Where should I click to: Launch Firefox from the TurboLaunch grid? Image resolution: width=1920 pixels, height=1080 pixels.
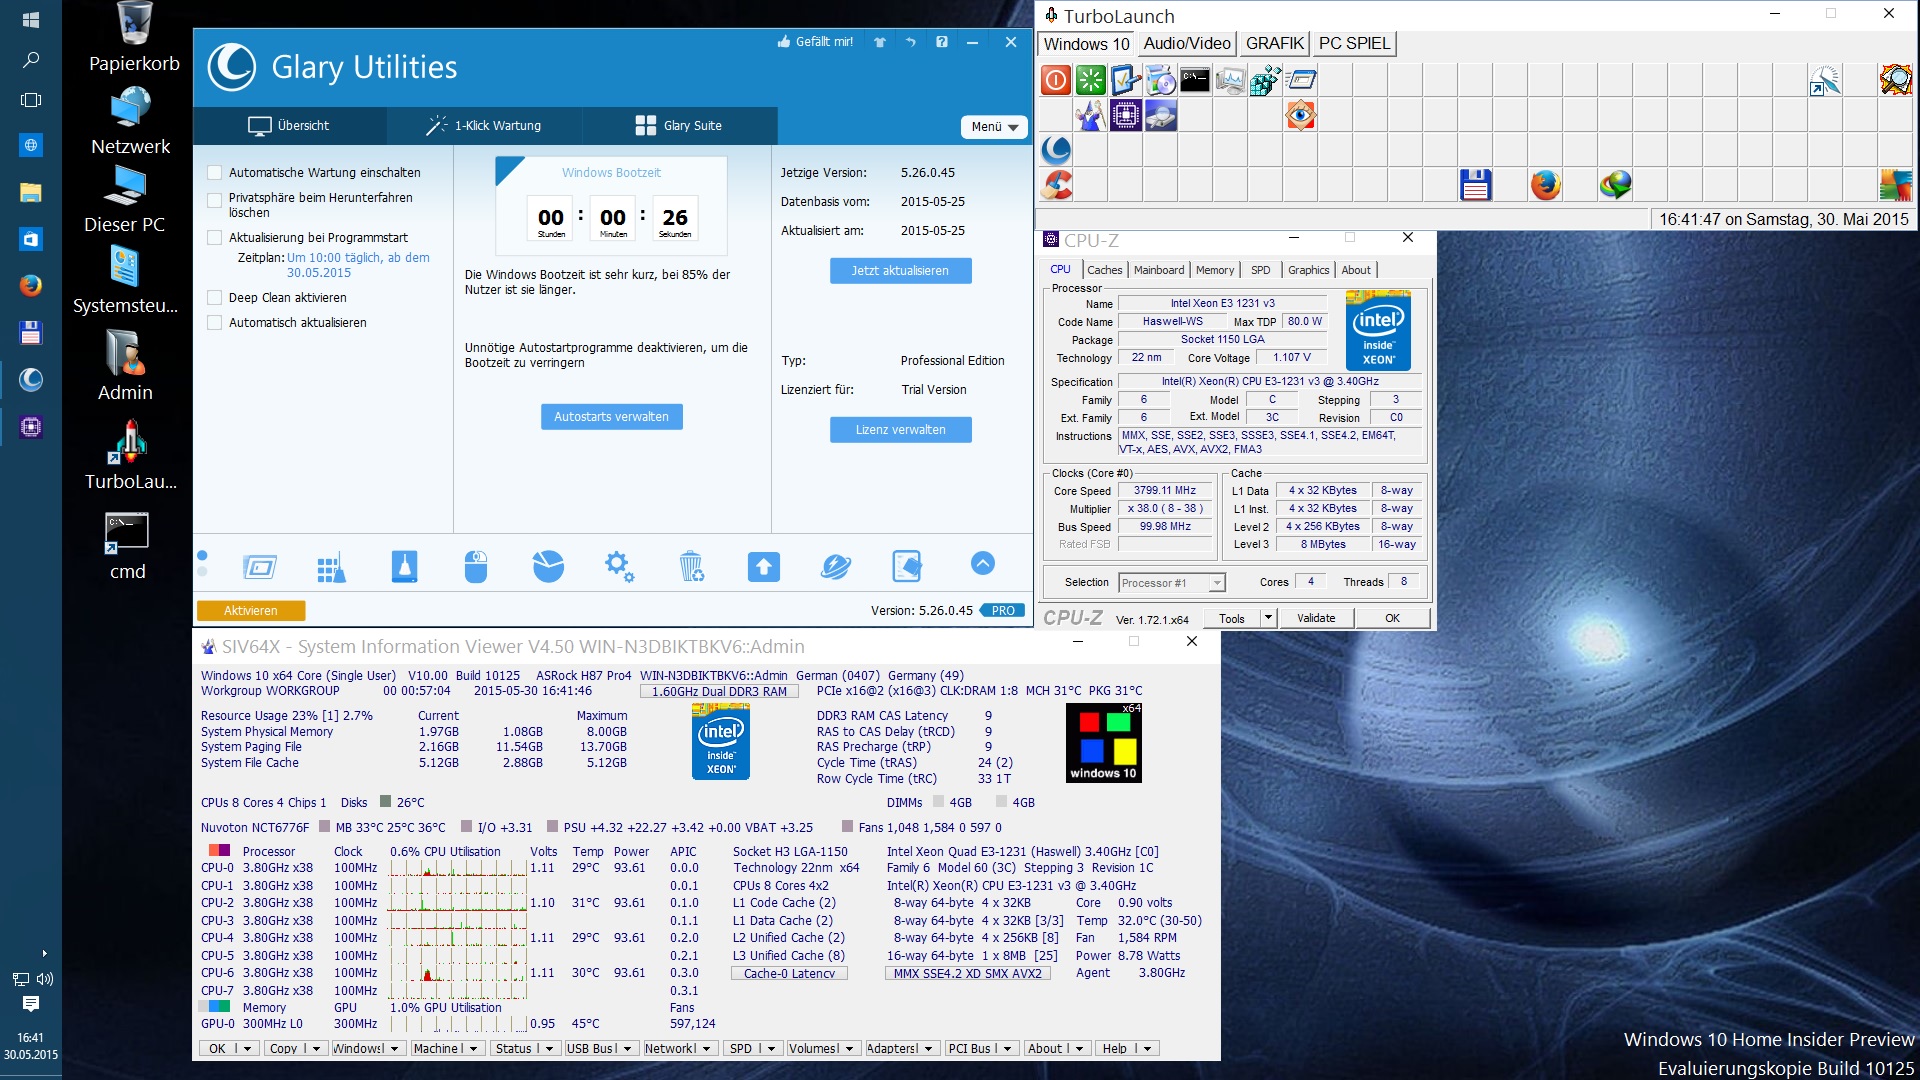[x=1545, y=185]
